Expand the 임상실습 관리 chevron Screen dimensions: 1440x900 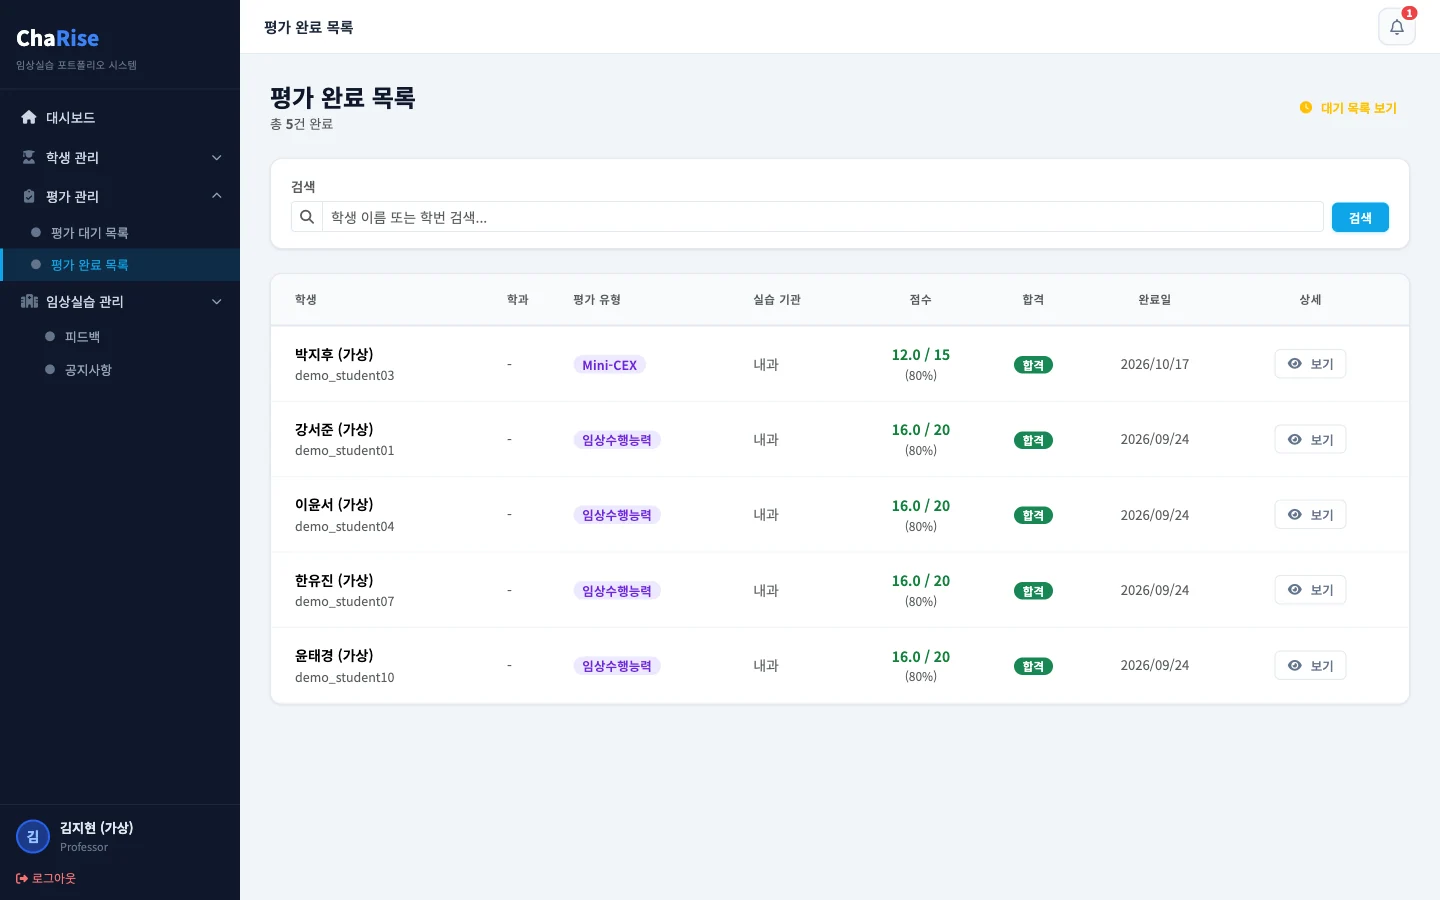click(x=217, y=301)
